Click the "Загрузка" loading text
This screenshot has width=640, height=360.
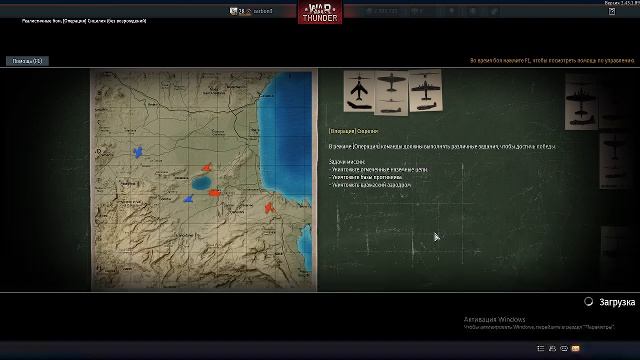coord(617,302)
